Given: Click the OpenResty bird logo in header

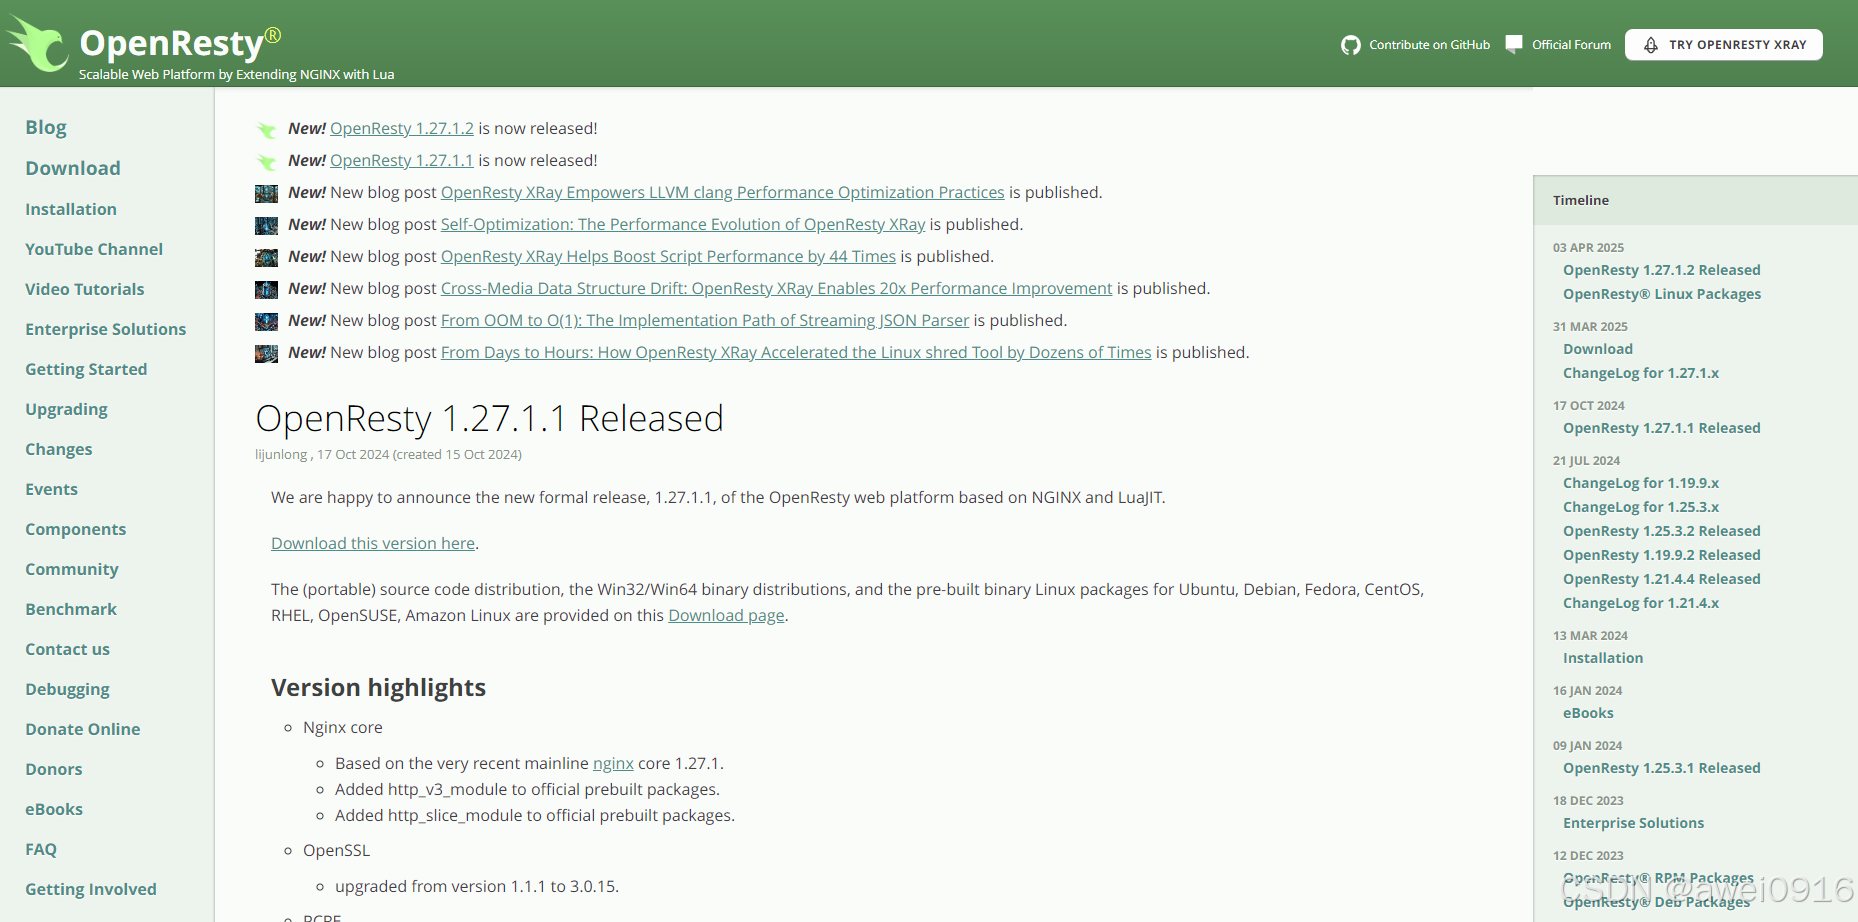Looking at the screenshot, I should 36,44.
